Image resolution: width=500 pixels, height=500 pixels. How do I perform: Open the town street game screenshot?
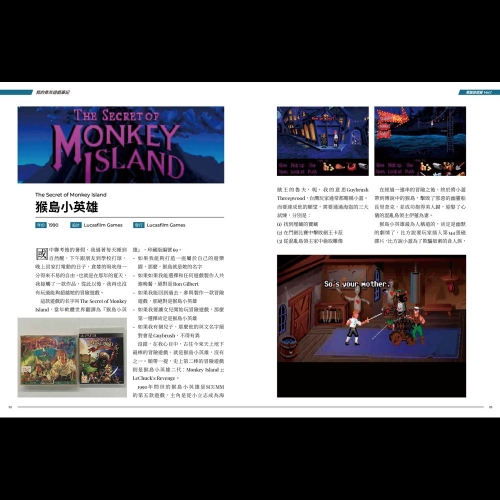323,141
